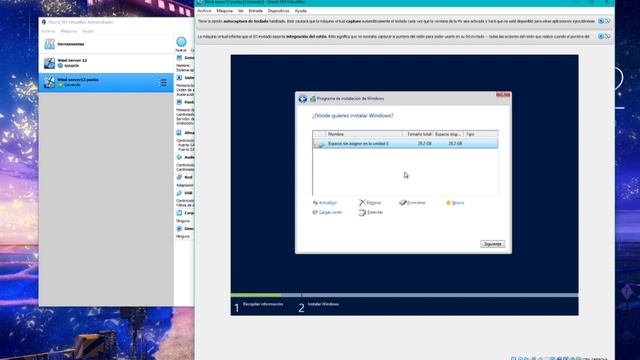Click the Audio section speaker icon

pyautogui.click(x=179, y=157)
